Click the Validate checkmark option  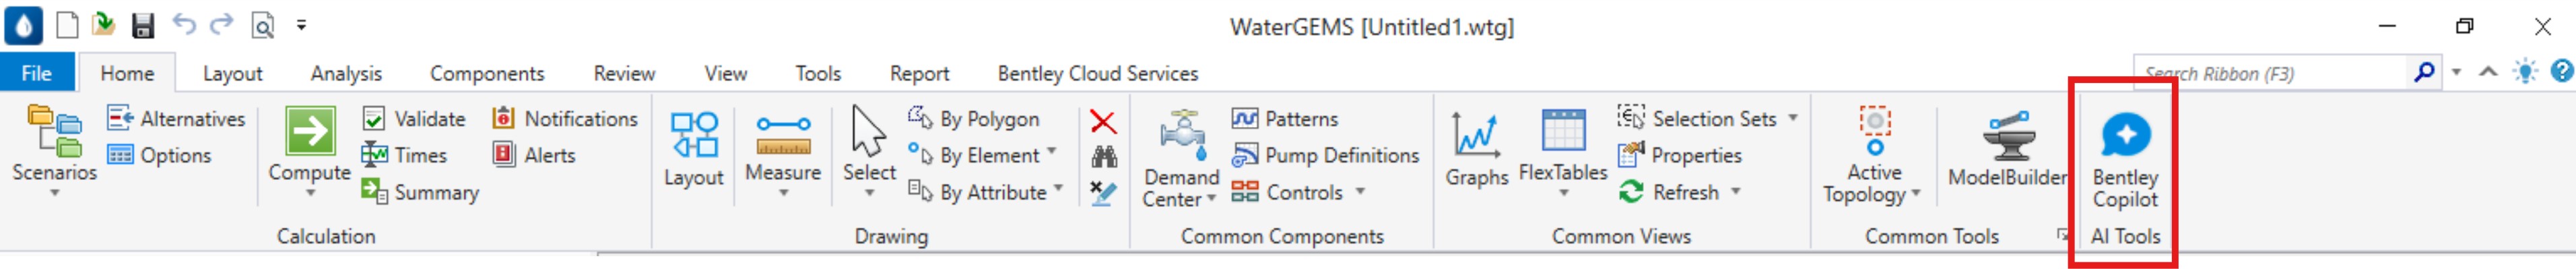(414, 119)
